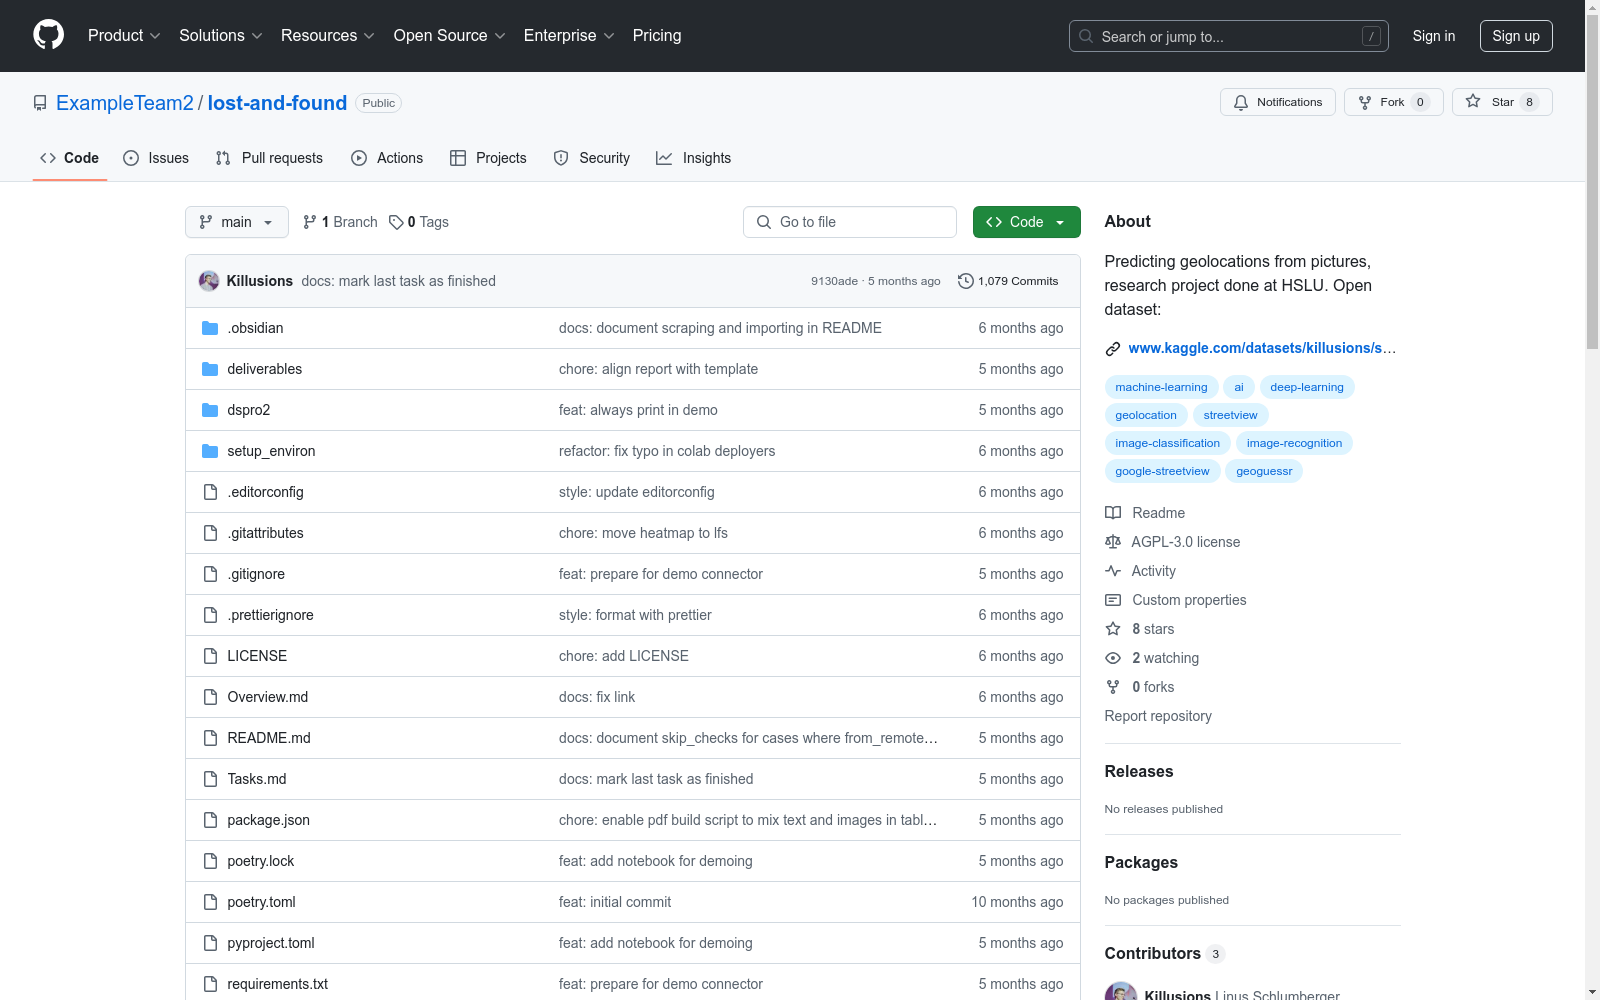Open the Insights tab

pos(693,158)
